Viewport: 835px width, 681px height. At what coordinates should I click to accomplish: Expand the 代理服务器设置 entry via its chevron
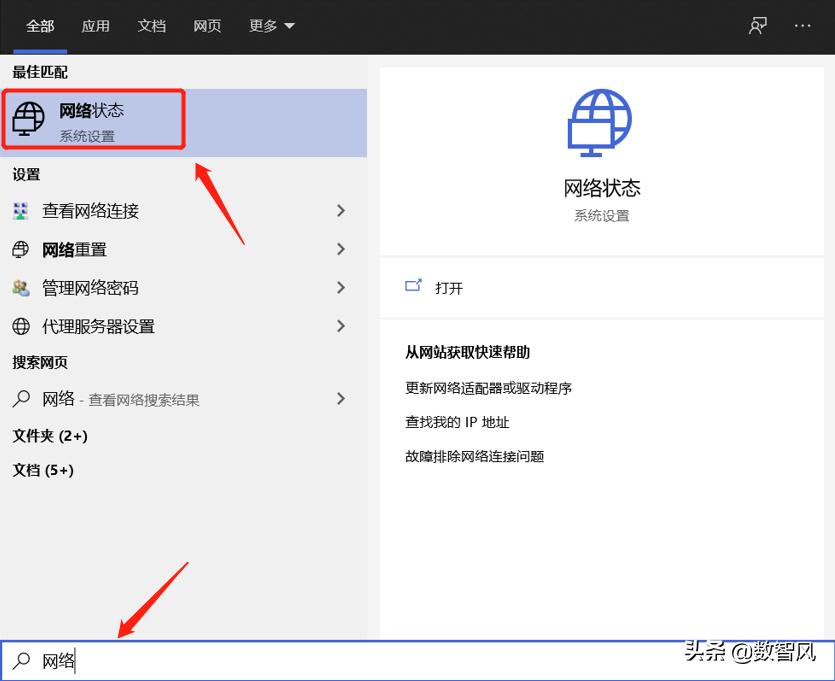[x=340, y=326]
